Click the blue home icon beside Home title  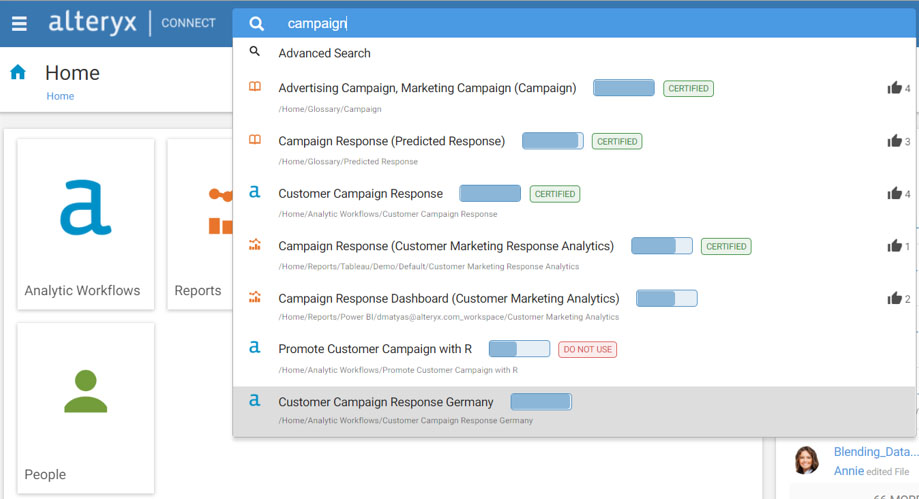tap(18, 72)
